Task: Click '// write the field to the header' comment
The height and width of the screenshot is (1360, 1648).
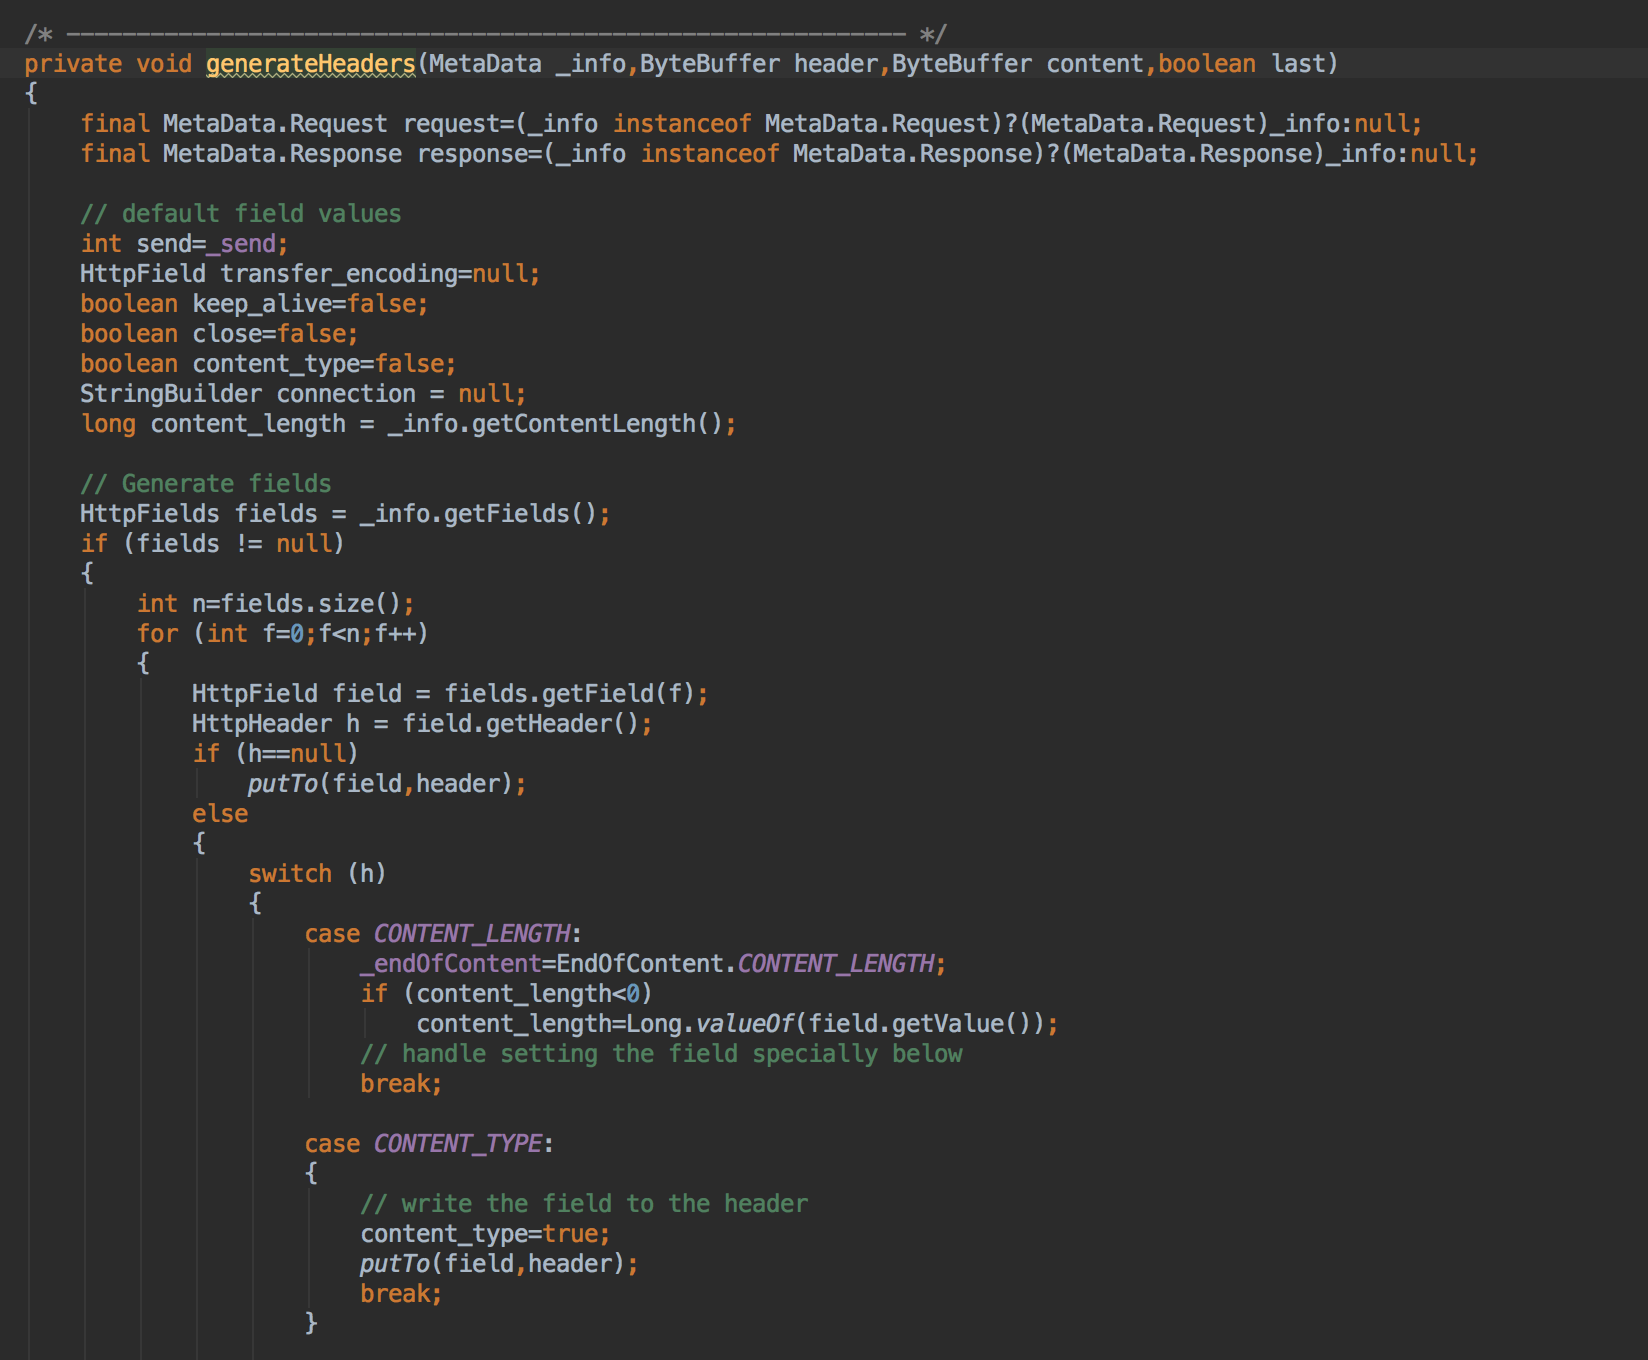Action: (584, 1204)
